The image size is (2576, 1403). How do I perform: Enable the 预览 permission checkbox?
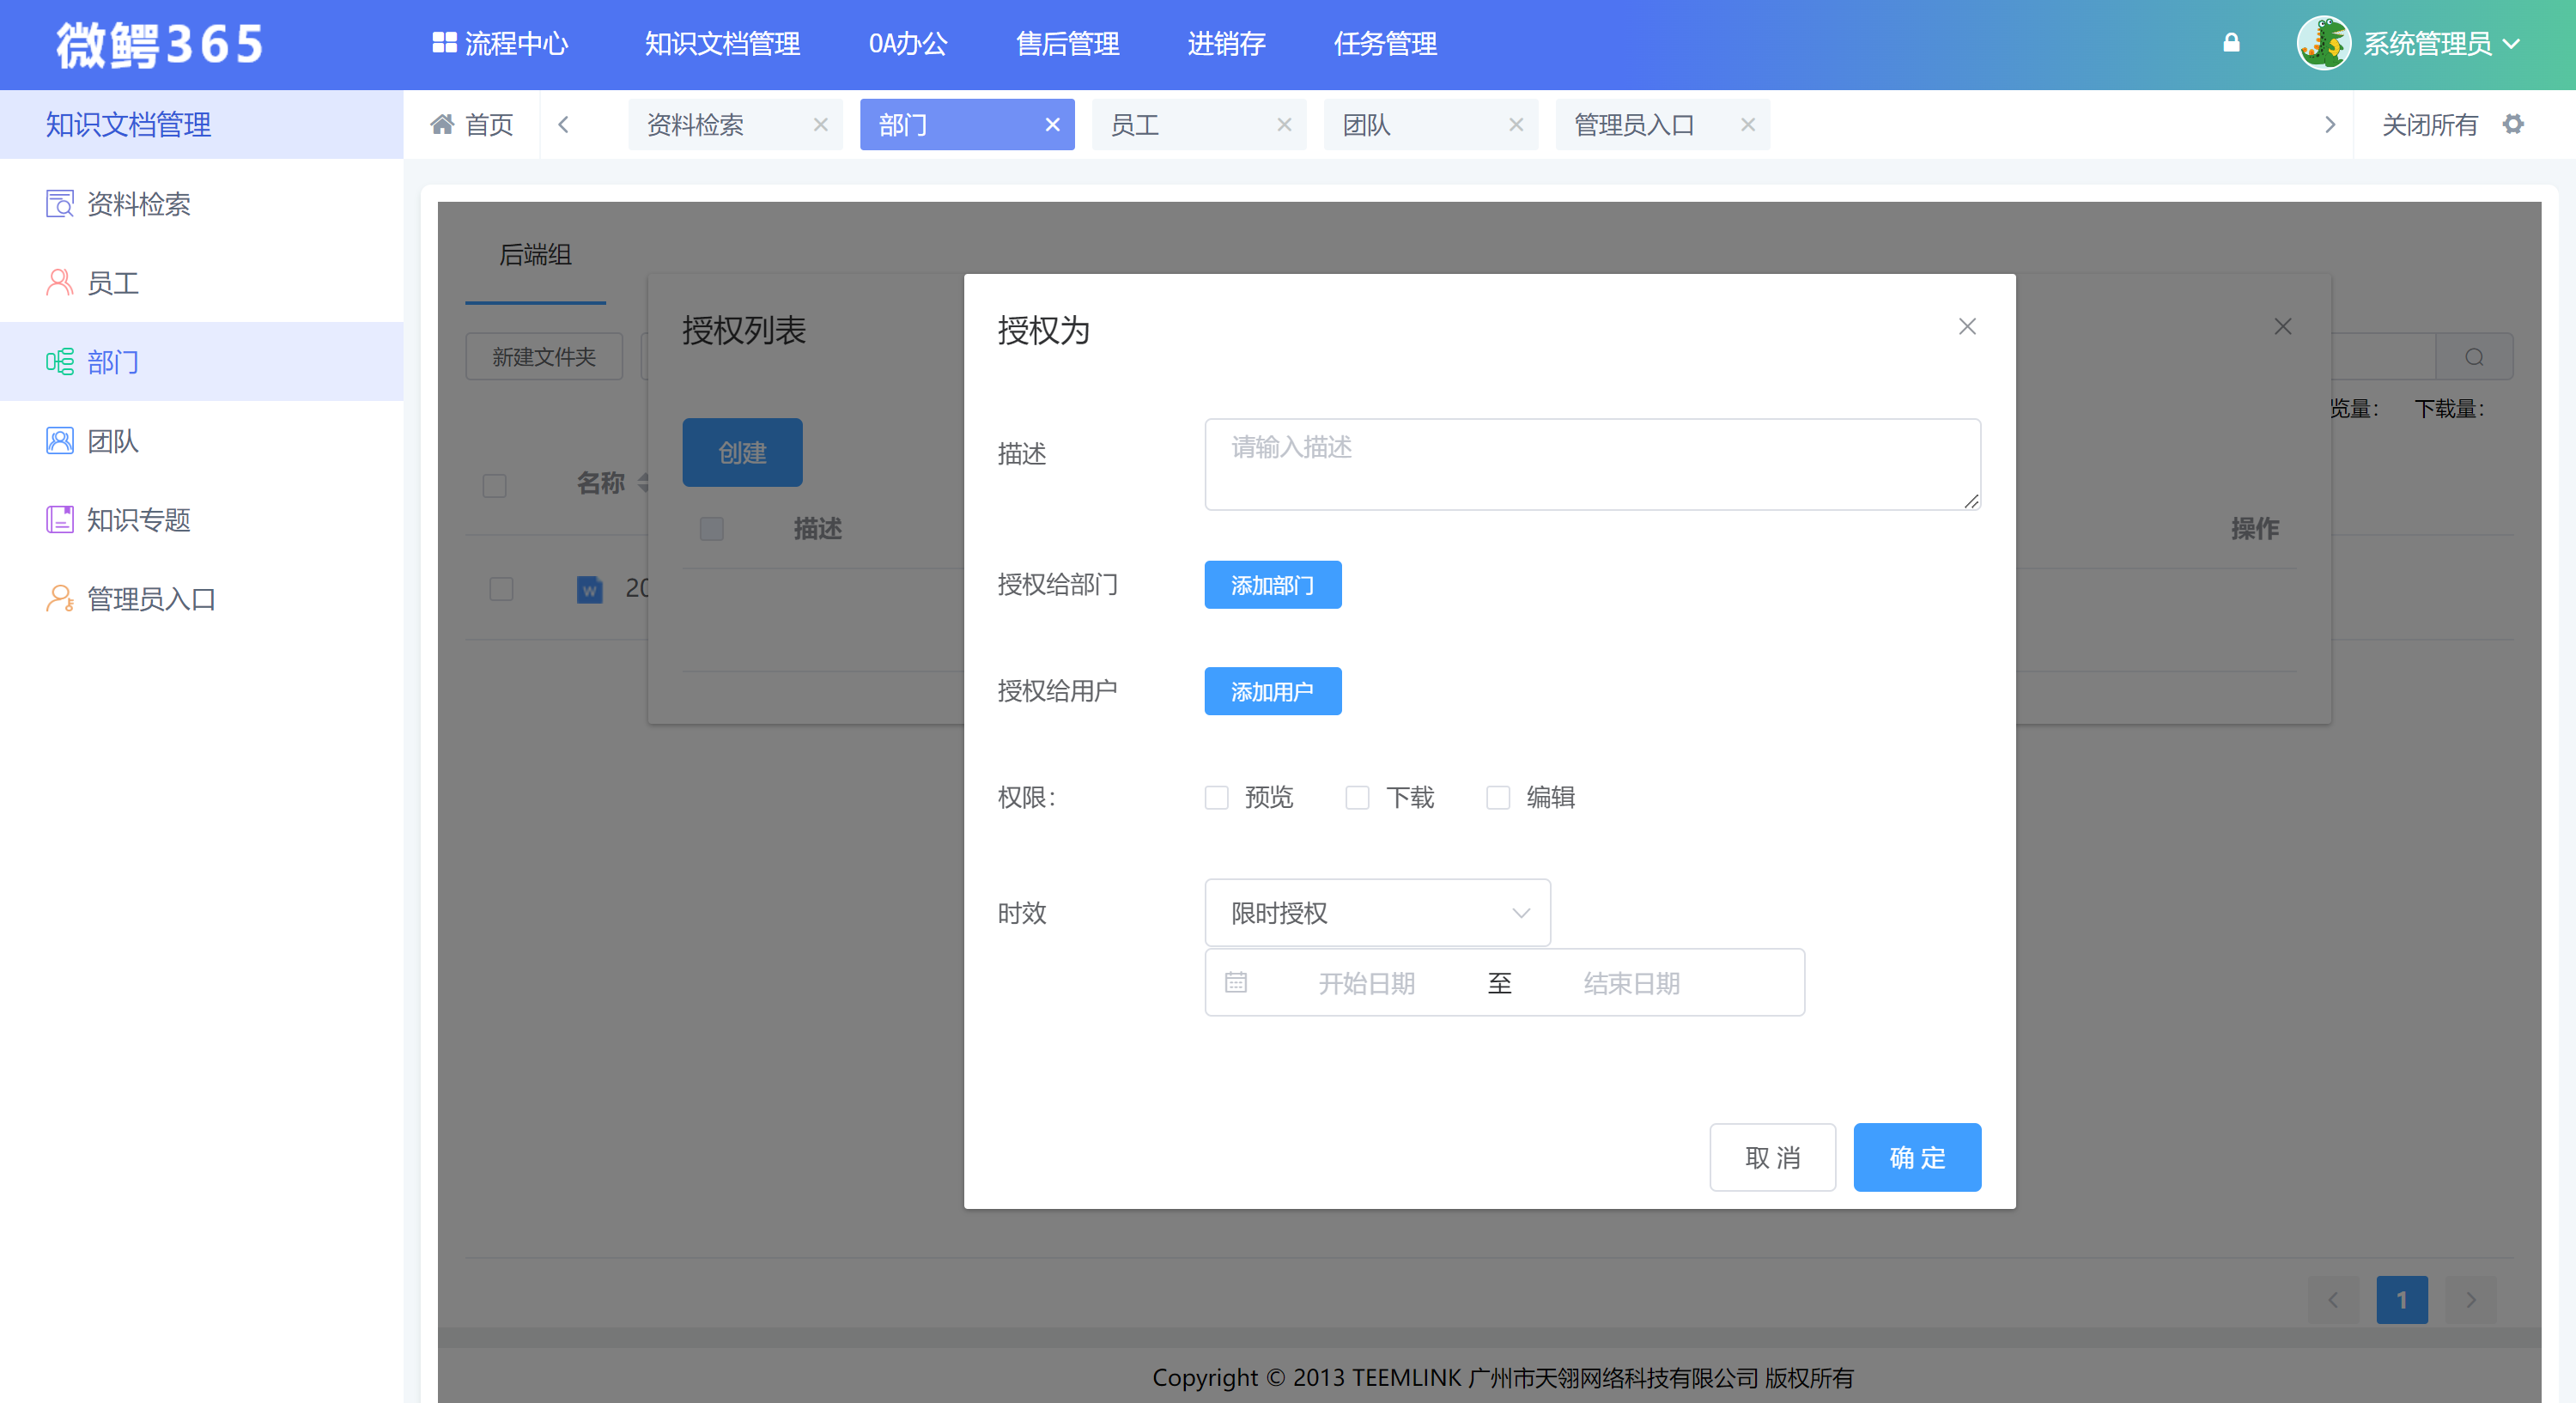click(1216, 797)
